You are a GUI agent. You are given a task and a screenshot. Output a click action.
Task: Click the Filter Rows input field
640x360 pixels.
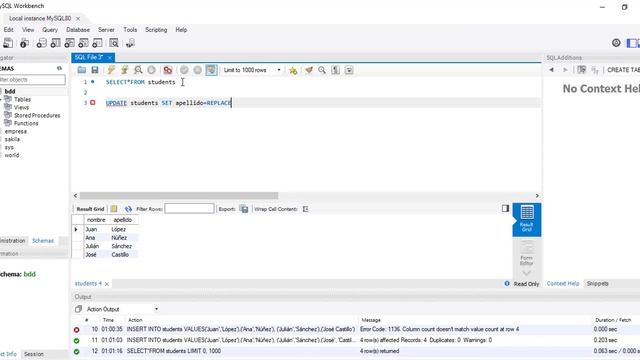[189, 209]
